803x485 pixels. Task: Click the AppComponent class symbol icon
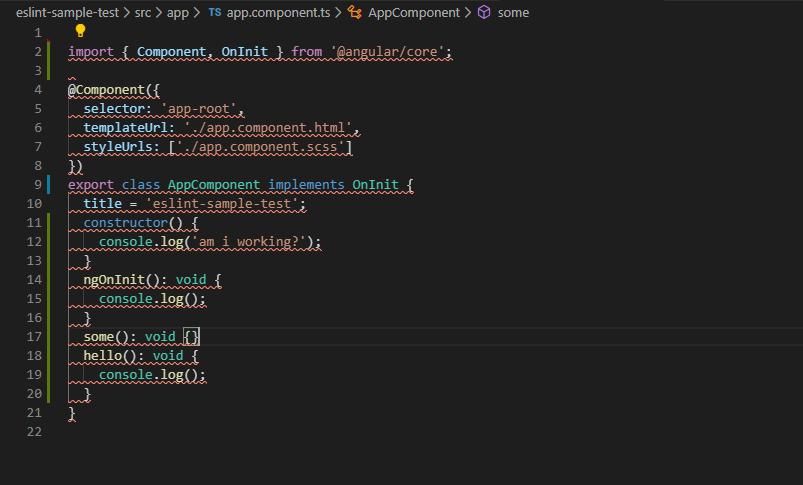coord(354,13)
